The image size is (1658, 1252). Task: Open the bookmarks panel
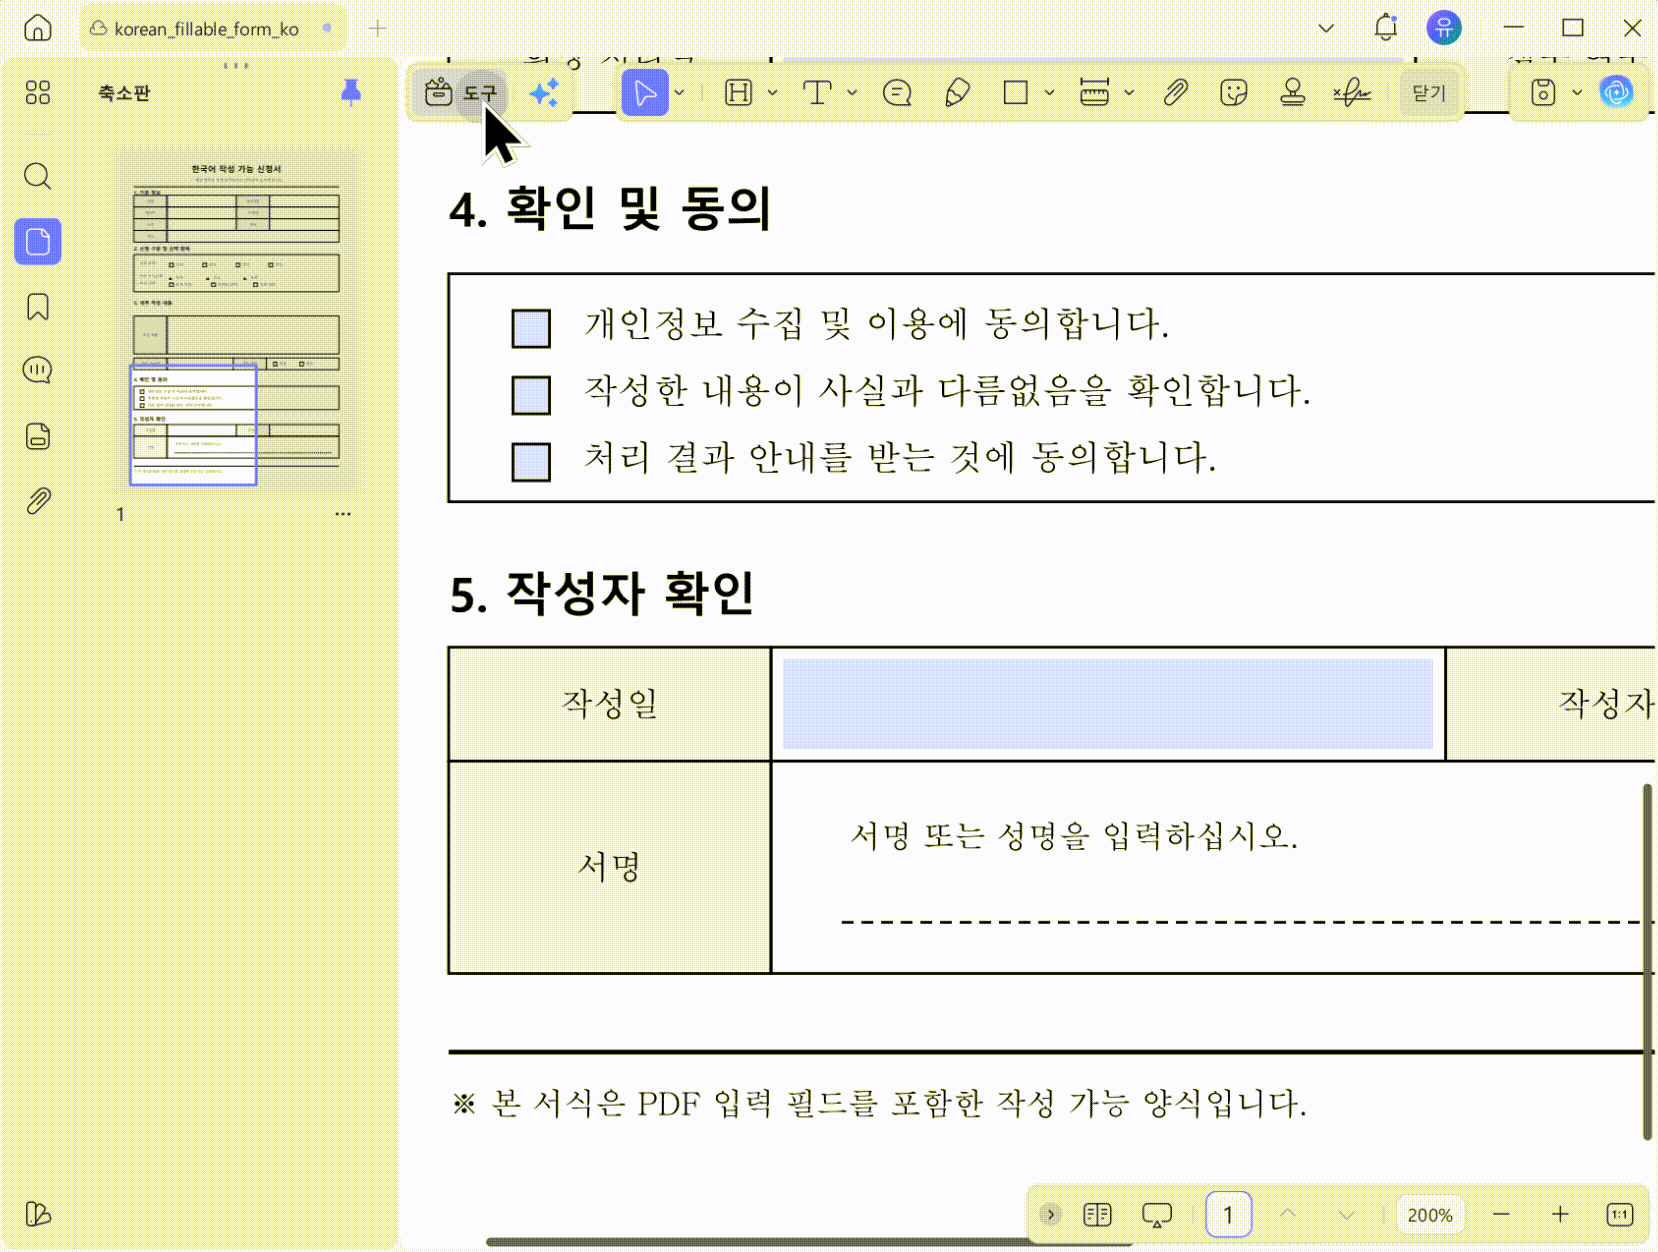coord(38,307)
